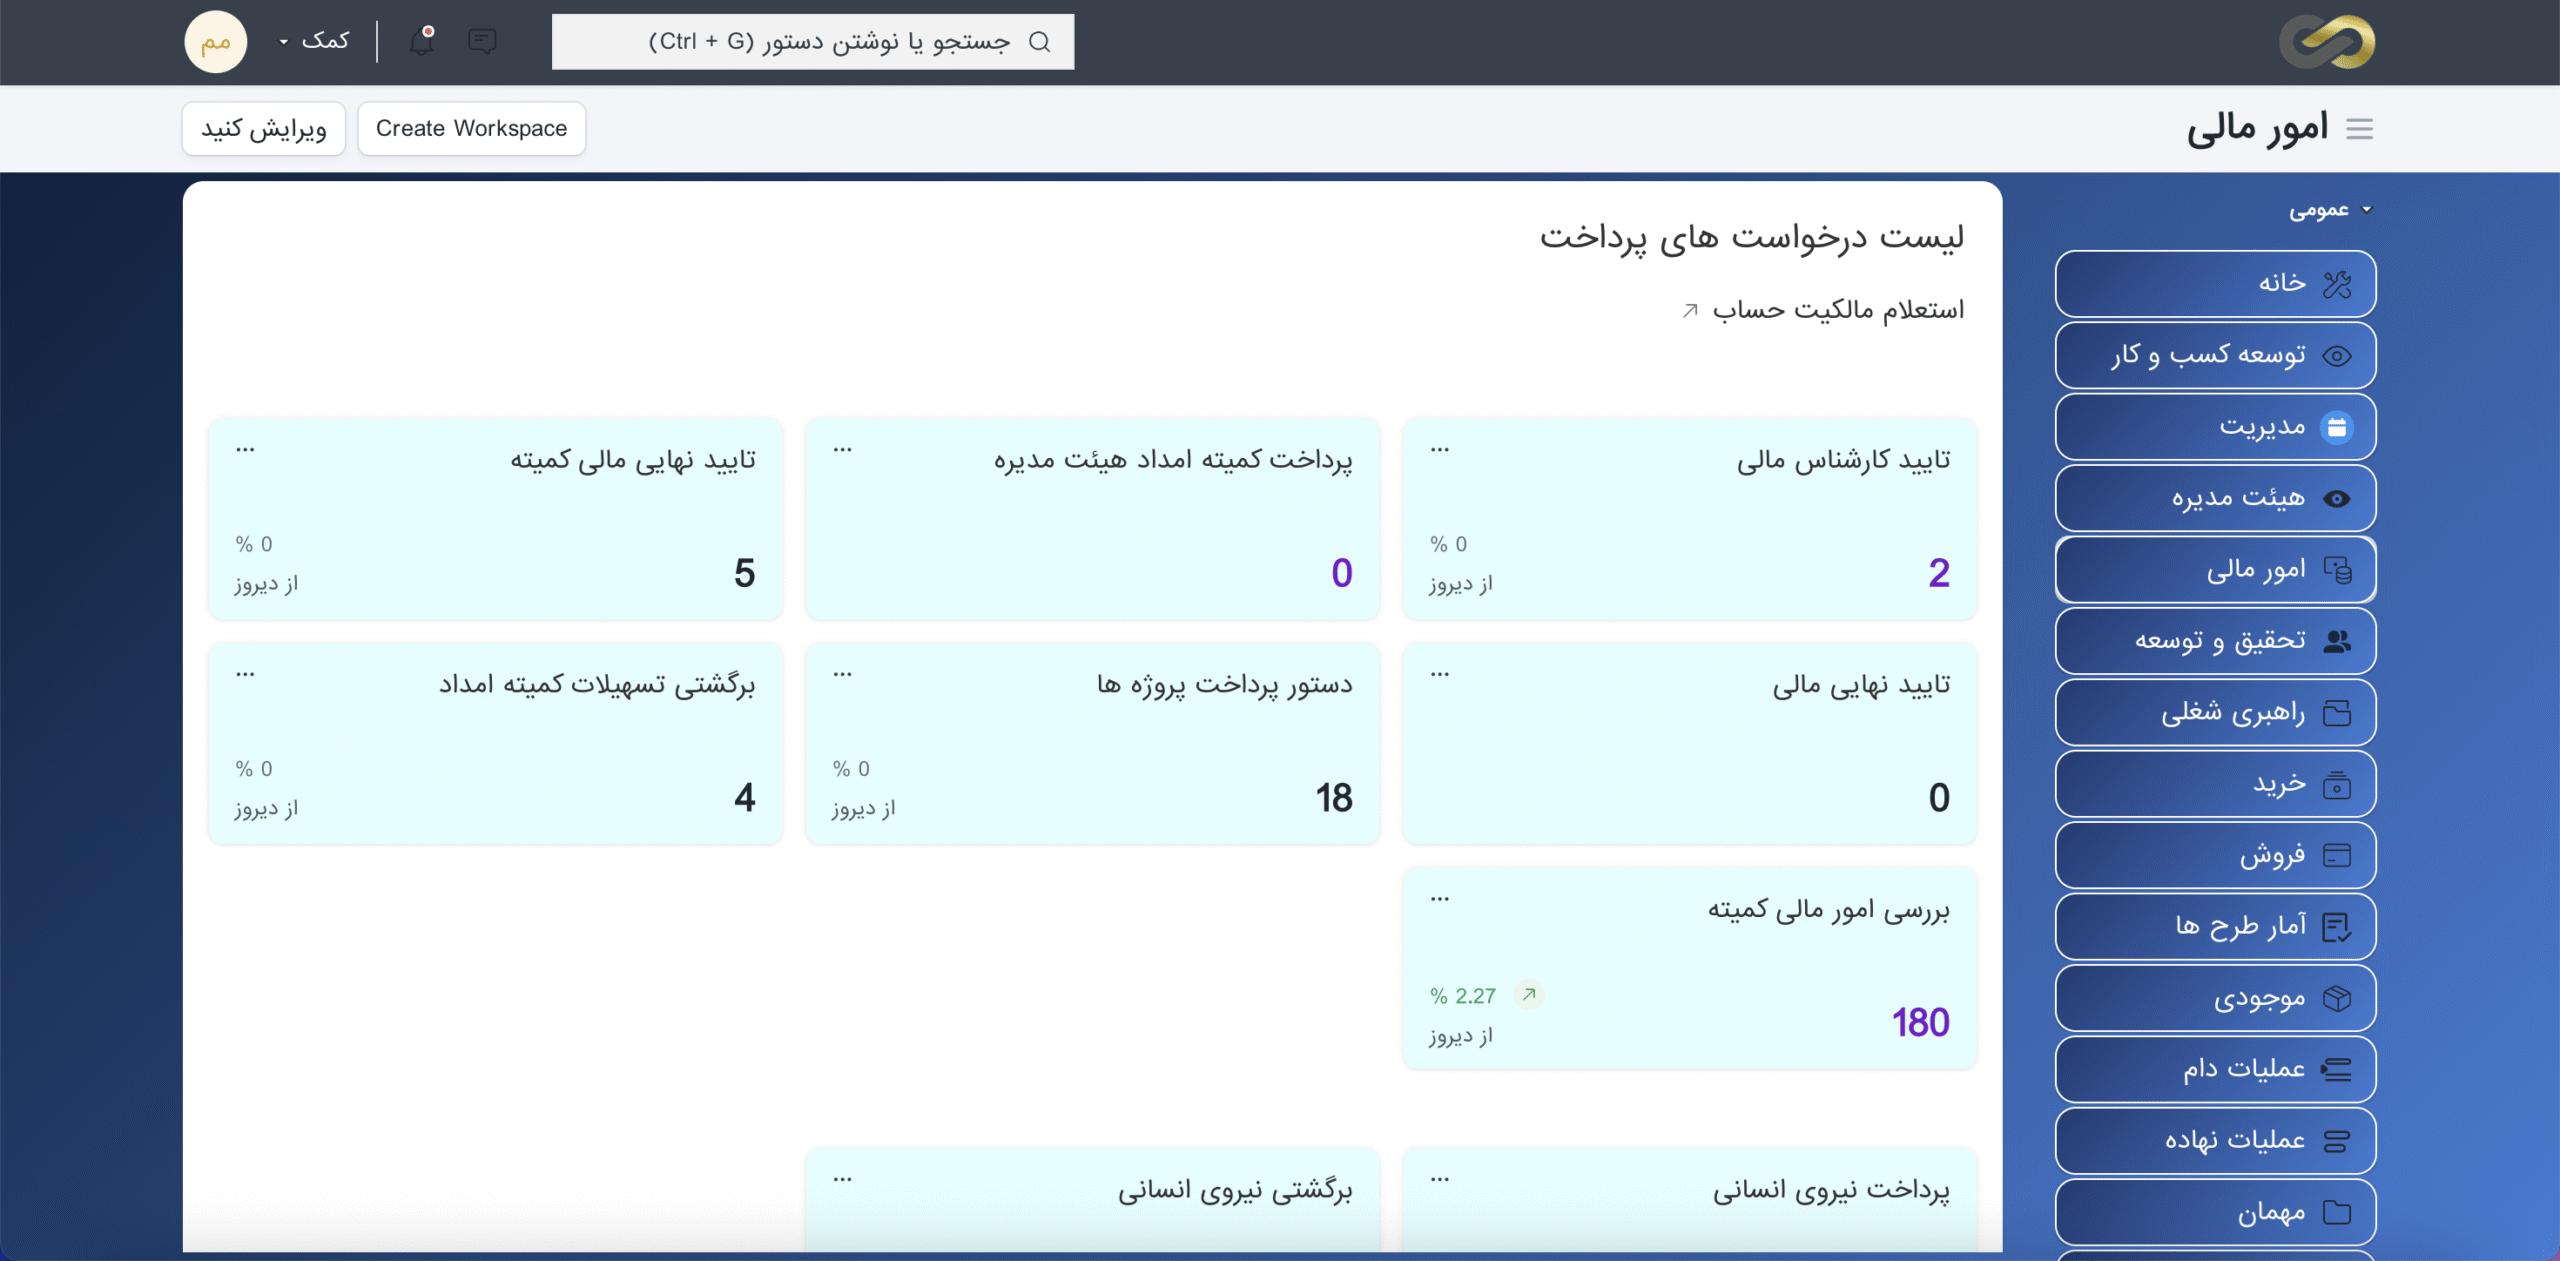The height and width of the screenshot is (1261, 2560).
Task: Expand the کمک help dropdown
Action: (x=314, y=41)
